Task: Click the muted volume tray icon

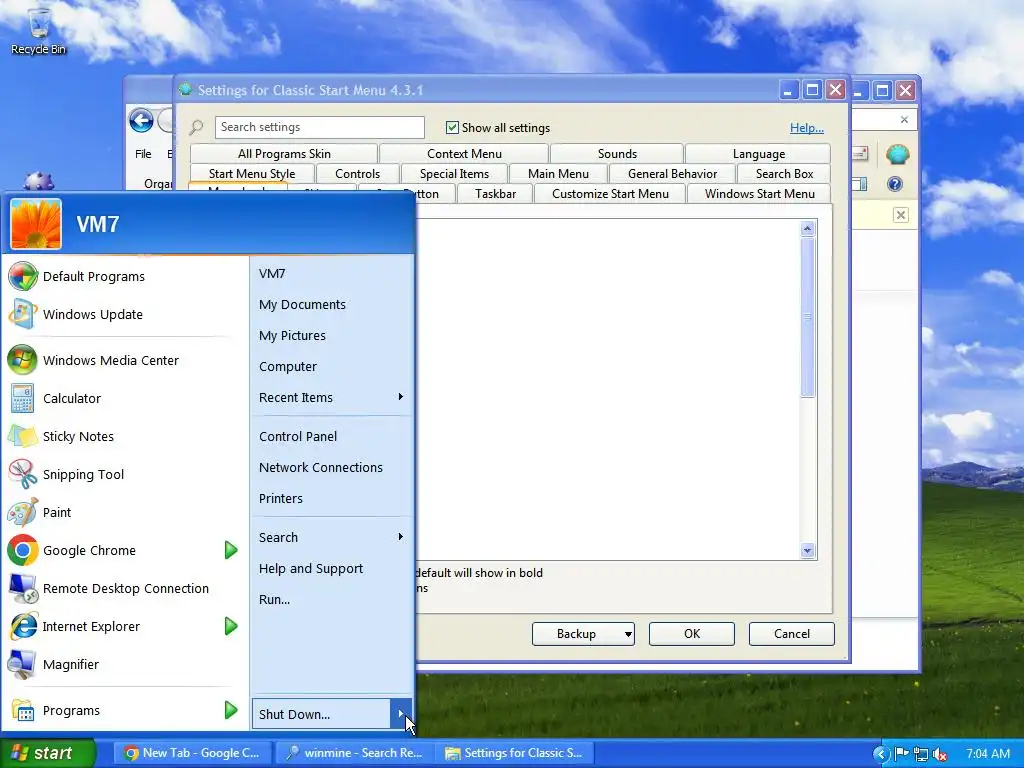Action: click(940, 754)
